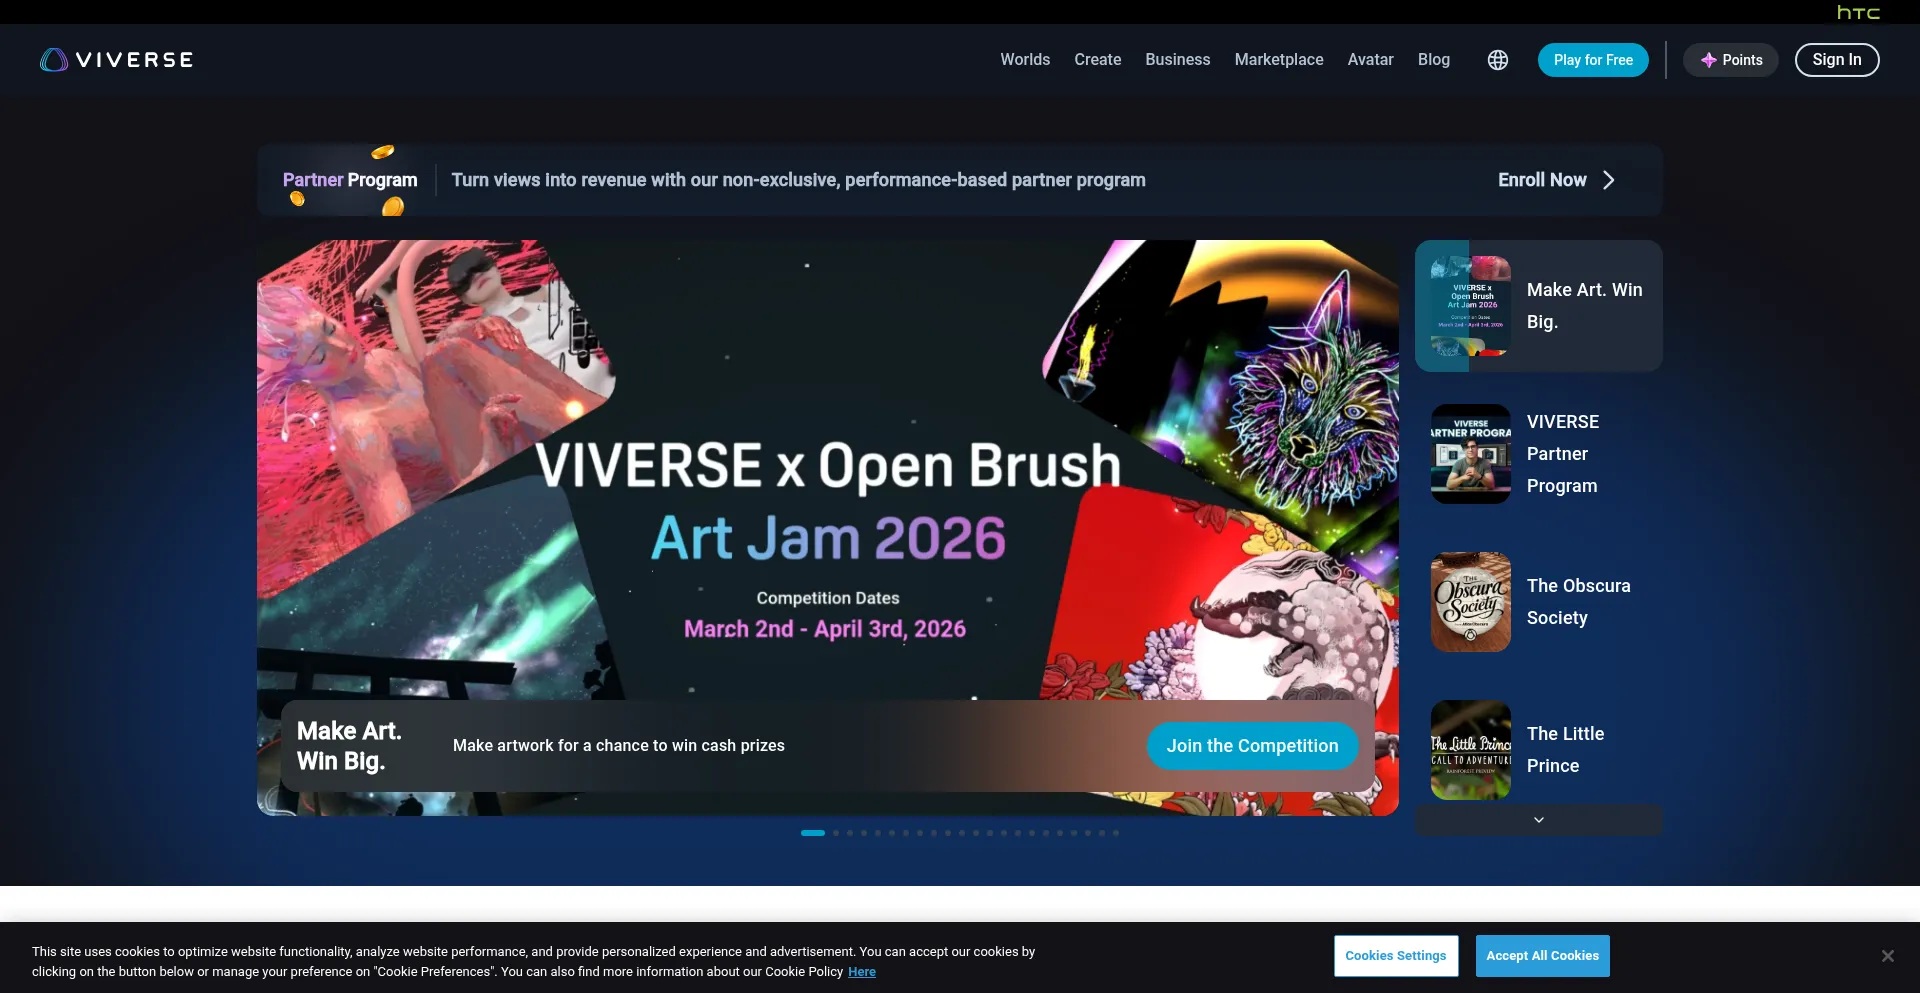
Task: Open the Business menu
Action: [x=1177, y=60]
